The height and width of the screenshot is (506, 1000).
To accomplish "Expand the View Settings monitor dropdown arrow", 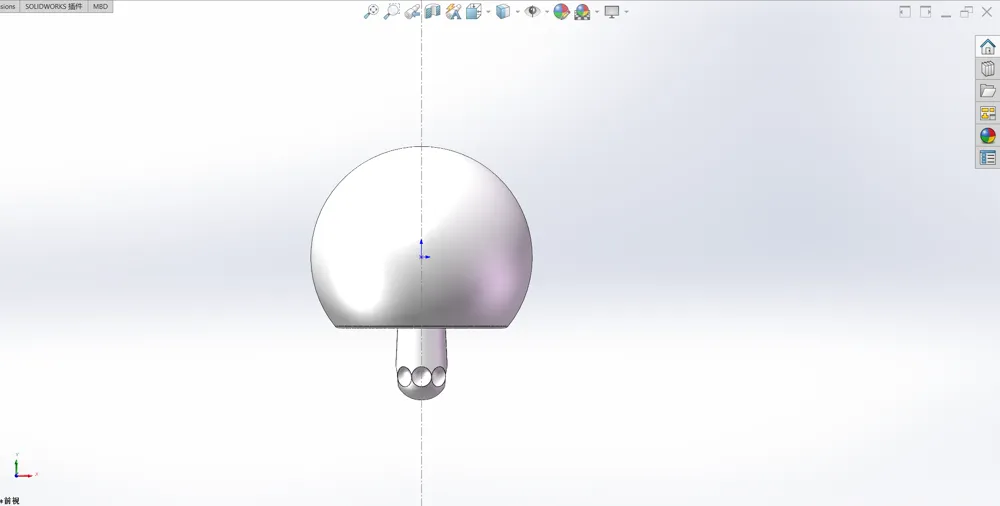I will pyautogui.click(x=627, y=12).
